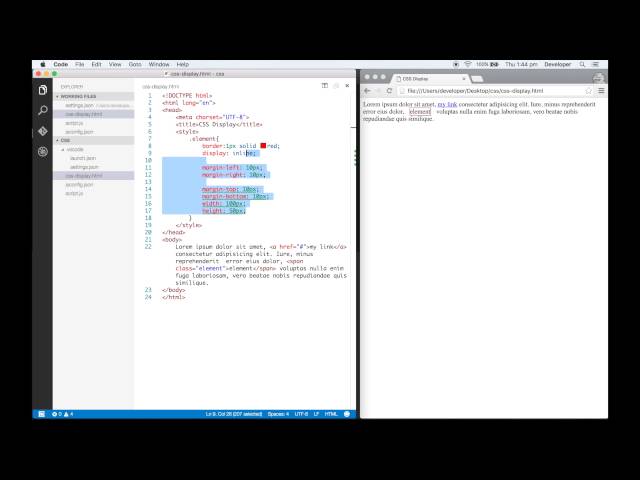Screen dimensions: 640x480
Task: Click the Wi-Fi icon in the menu bar
Action: click(468, 64)
